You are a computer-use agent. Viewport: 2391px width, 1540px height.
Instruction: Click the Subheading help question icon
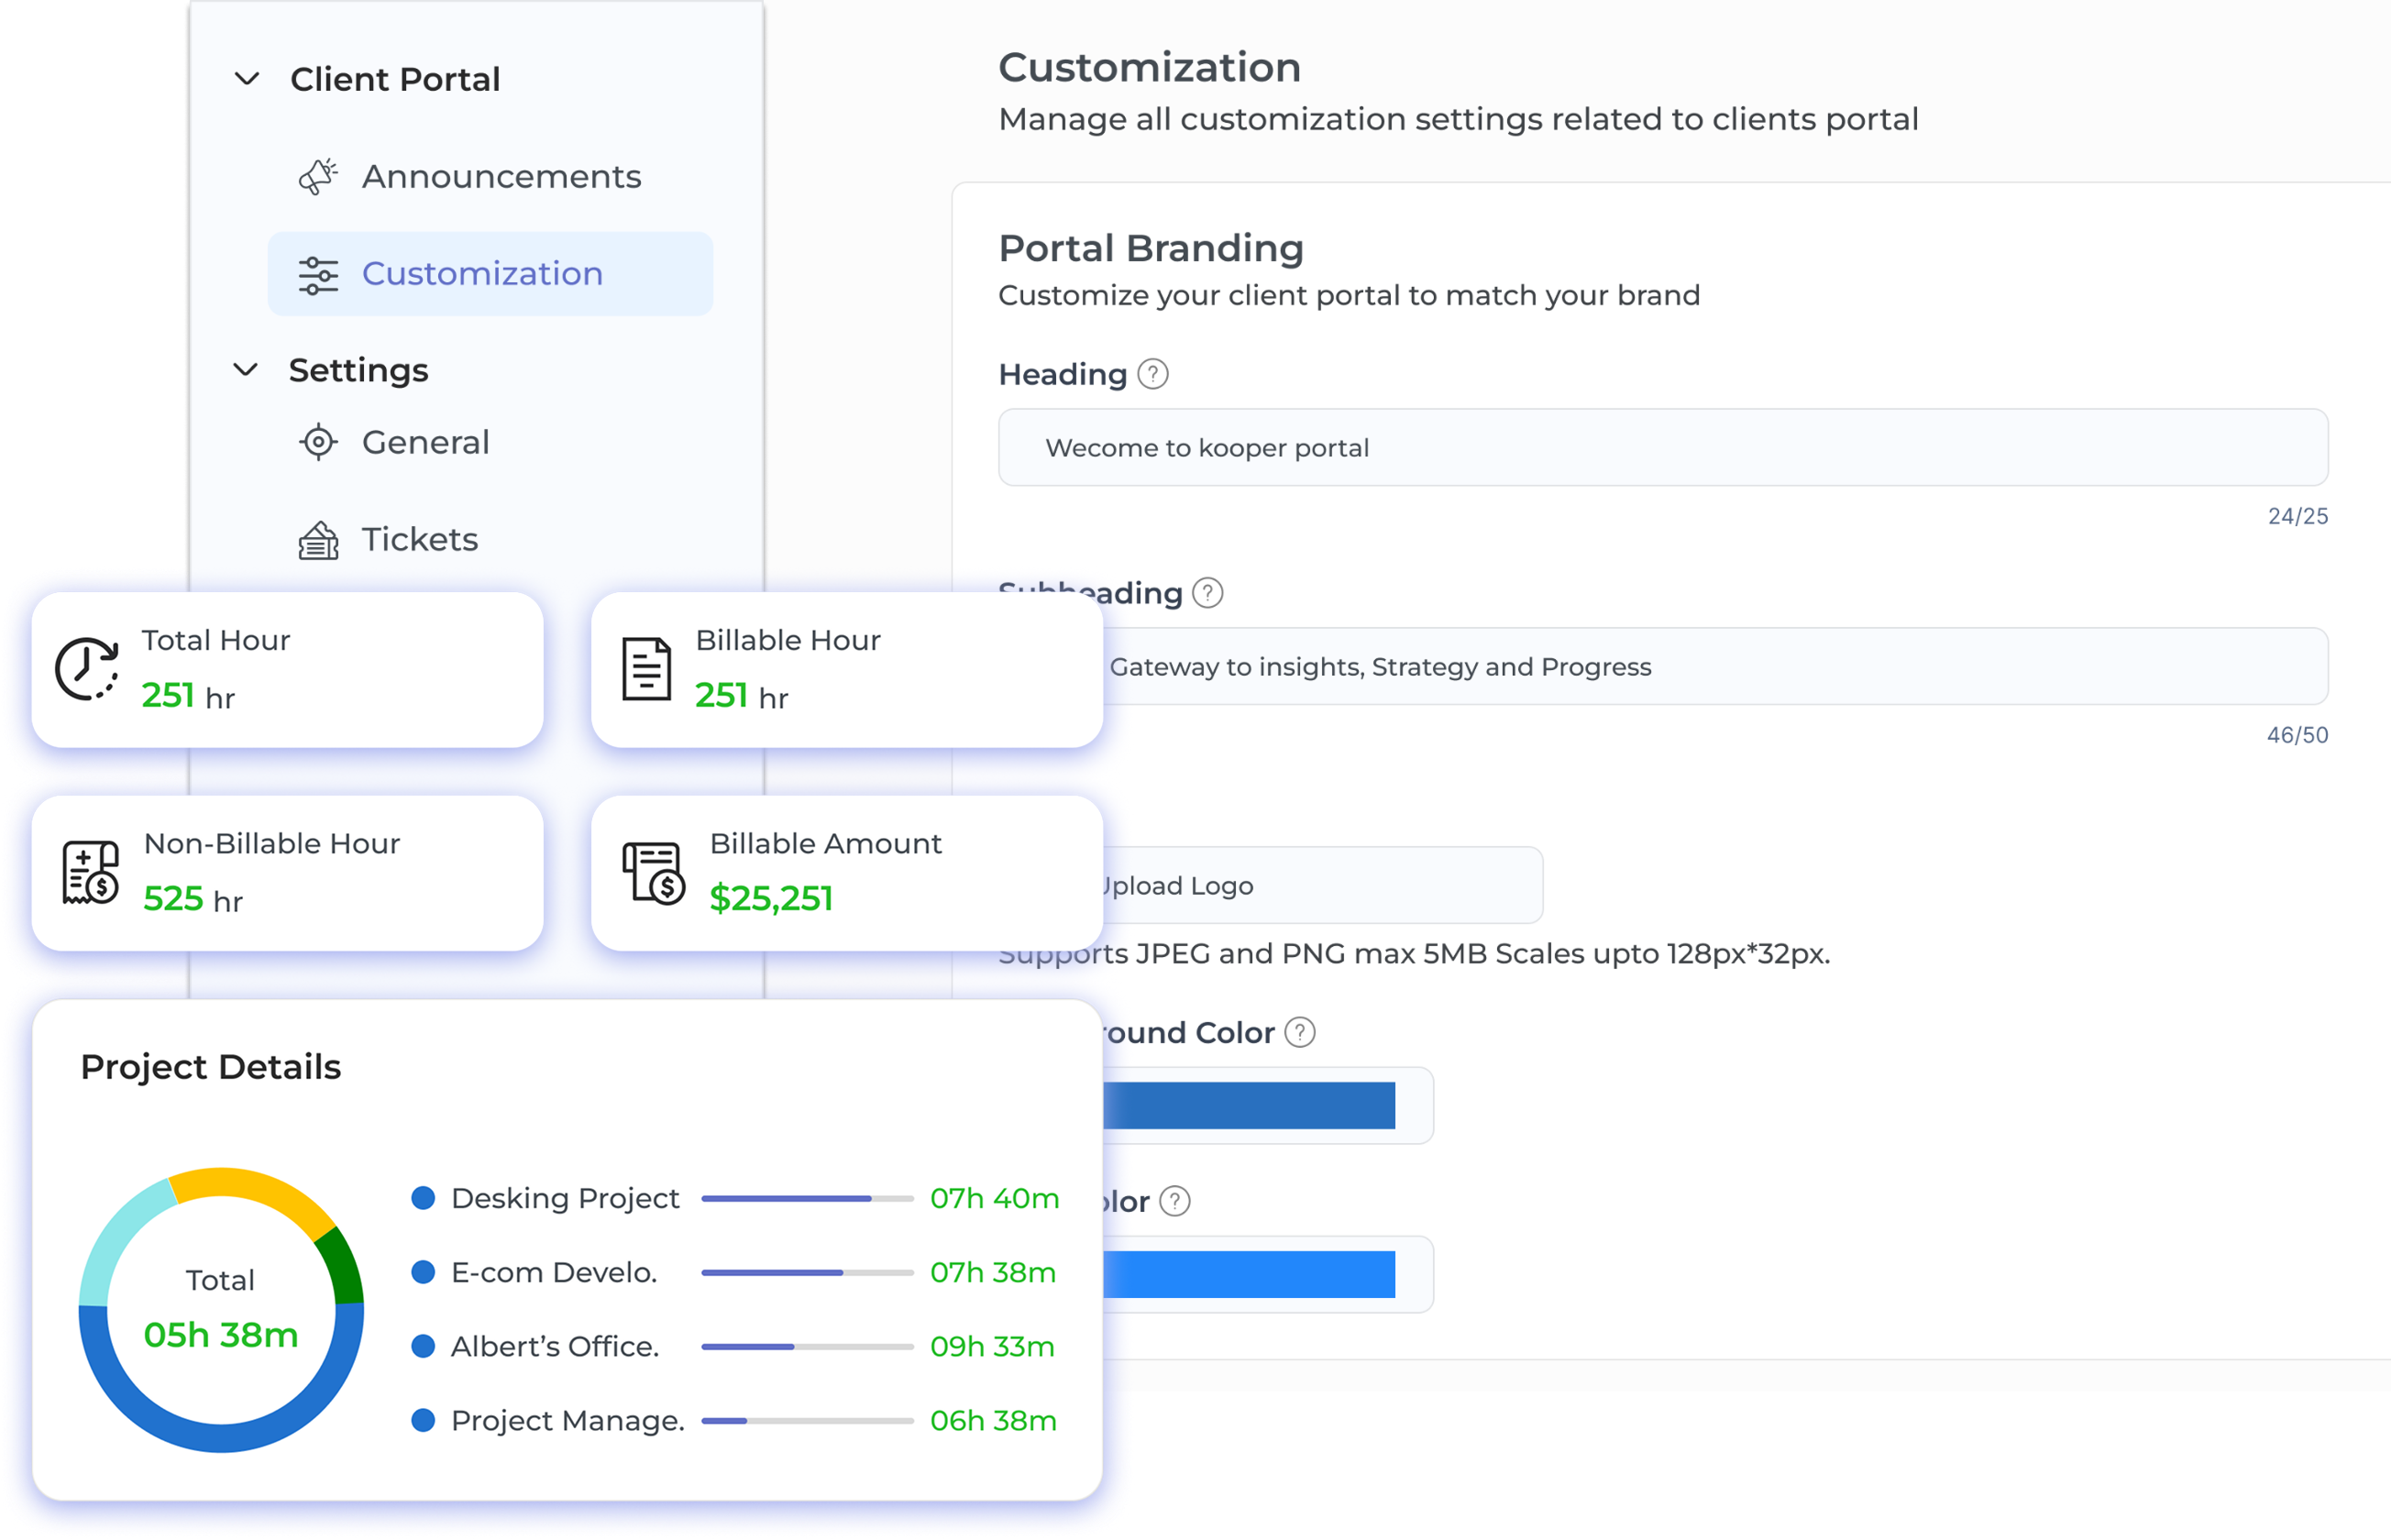[x=1208, y=593]
